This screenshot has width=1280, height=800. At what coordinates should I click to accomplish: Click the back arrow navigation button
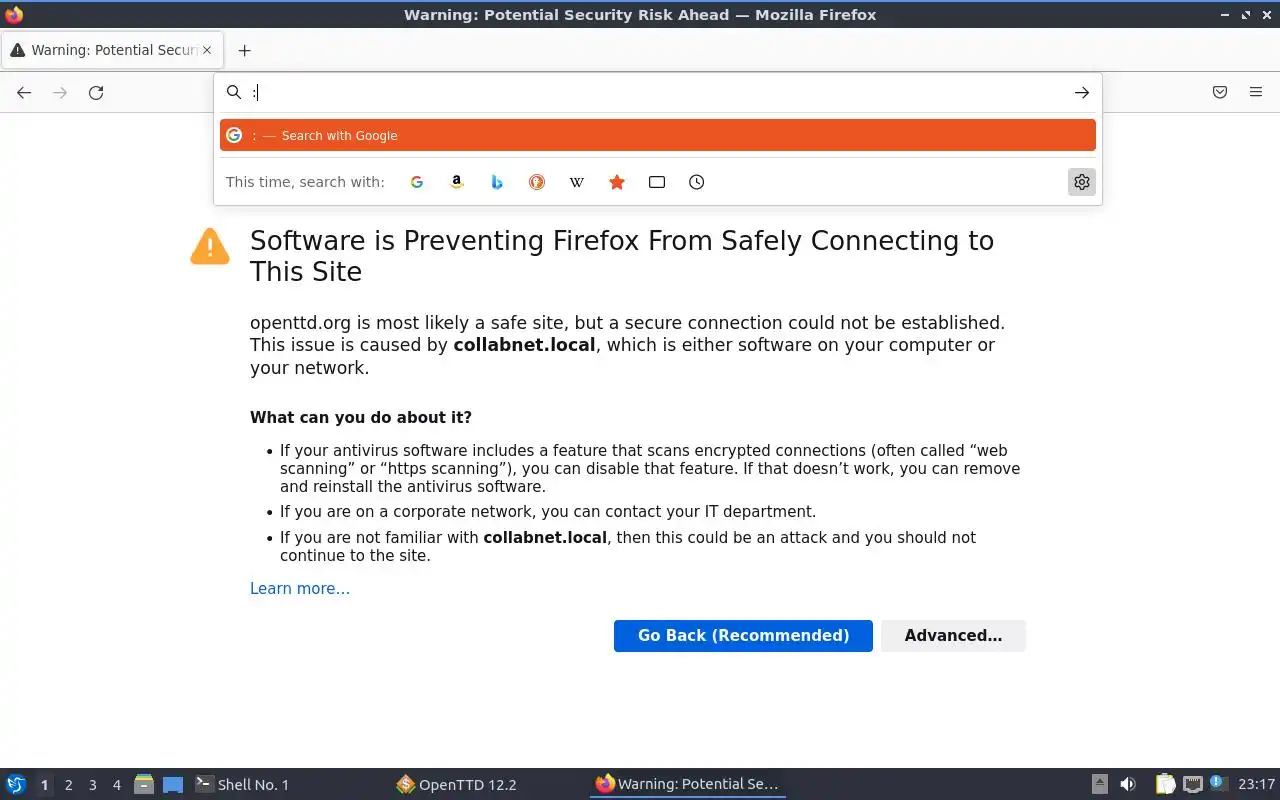coord(24,93)
